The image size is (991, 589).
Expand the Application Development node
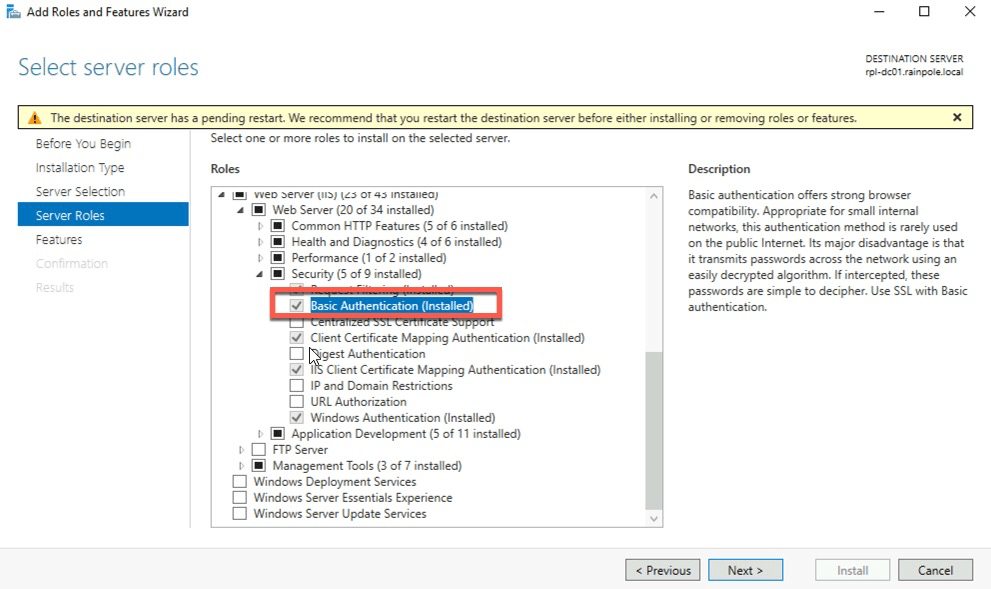click(260, 434)
